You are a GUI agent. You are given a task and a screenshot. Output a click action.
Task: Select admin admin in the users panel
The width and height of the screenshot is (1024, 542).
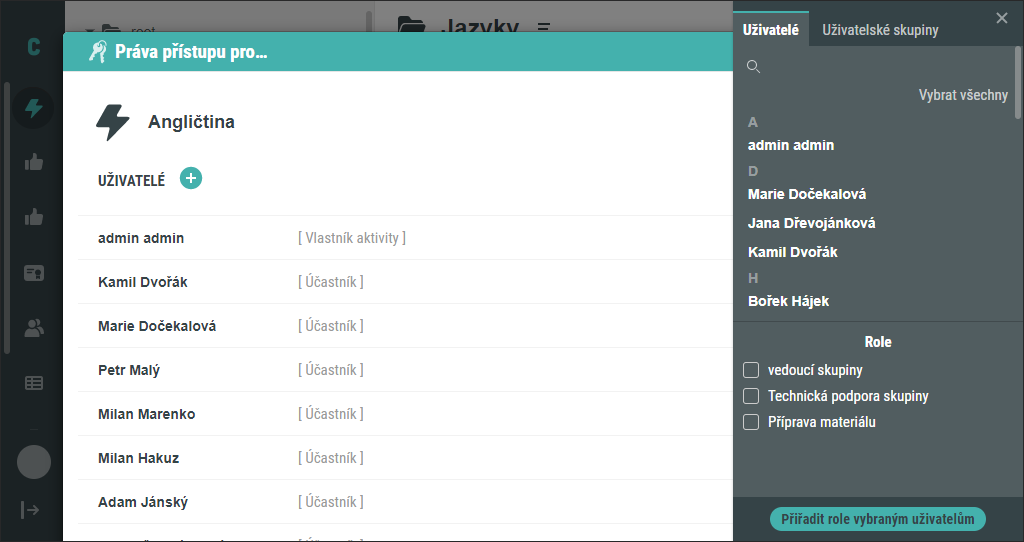(791, 146)
